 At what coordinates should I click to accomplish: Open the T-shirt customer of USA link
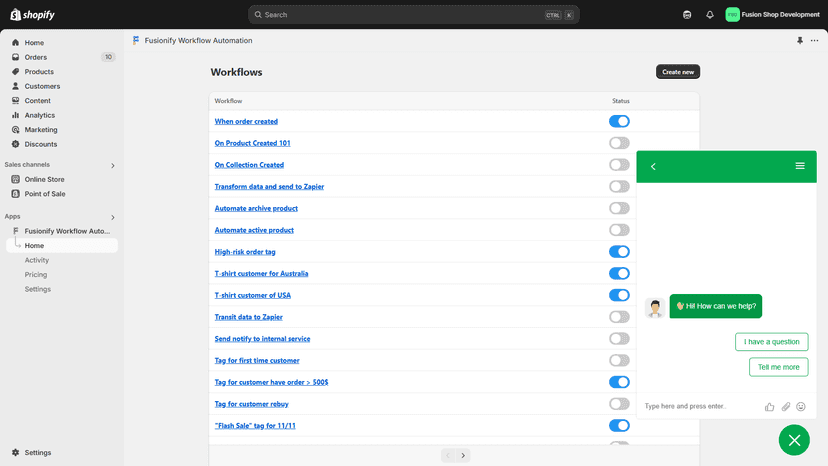252,295
